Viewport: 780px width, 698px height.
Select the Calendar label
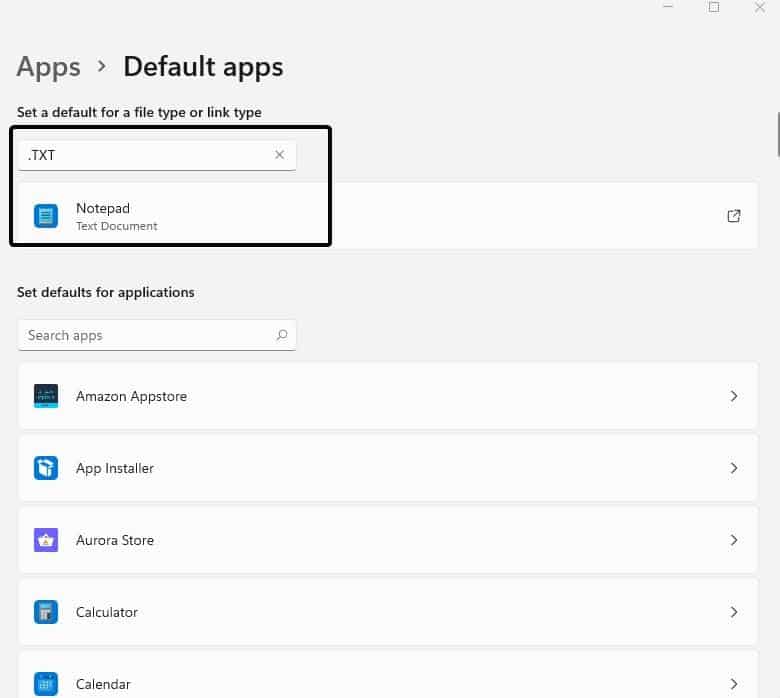tap(103, 685)
